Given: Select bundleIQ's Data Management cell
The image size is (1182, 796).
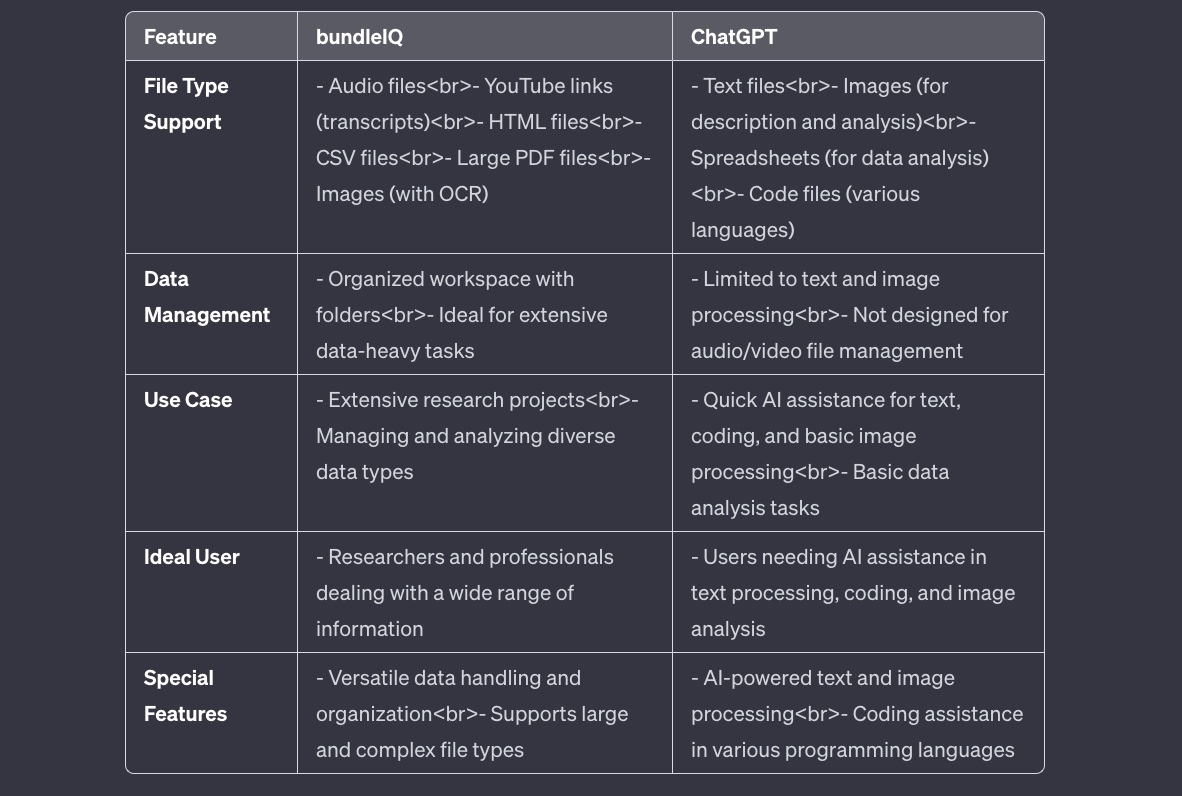Looking at the screenshot, I should [x=484, y=315].
